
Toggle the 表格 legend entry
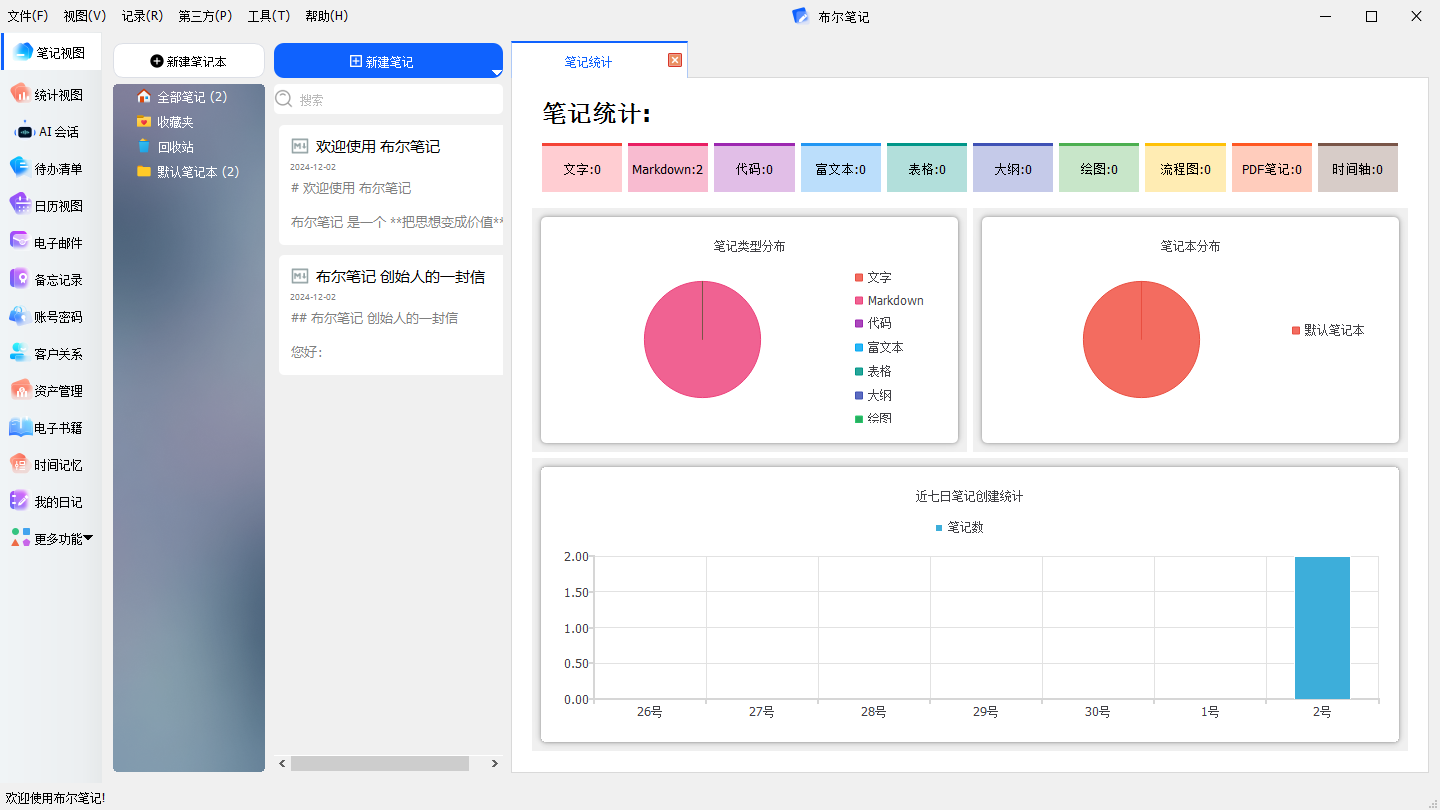(873, 371)
